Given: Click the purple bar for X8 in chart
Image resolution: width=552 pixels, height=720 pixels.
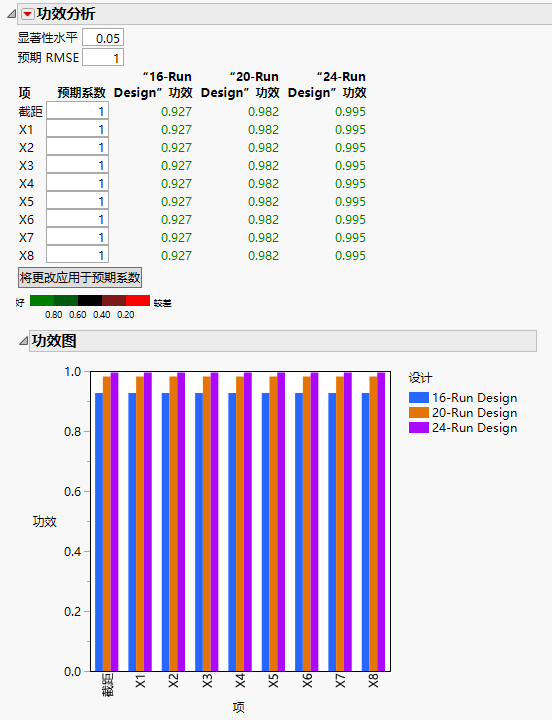Looking at the screenshot, I should click(x=381, y=522).
